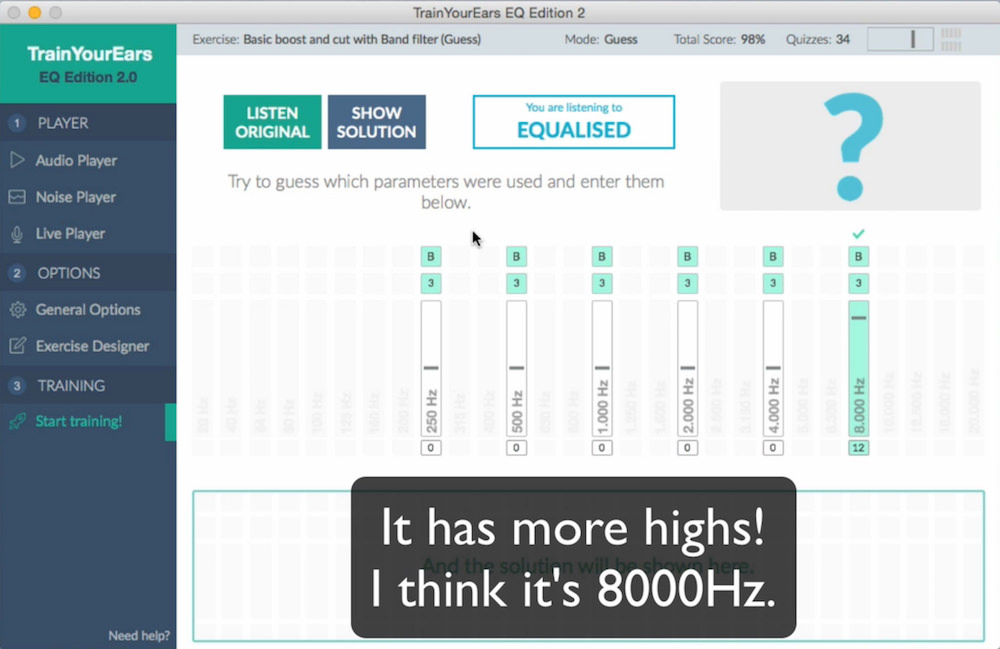Click the TRAINING section header
Image resolution: width=1000 pixels, height=649 pixels.
click(x=88, y=385)
